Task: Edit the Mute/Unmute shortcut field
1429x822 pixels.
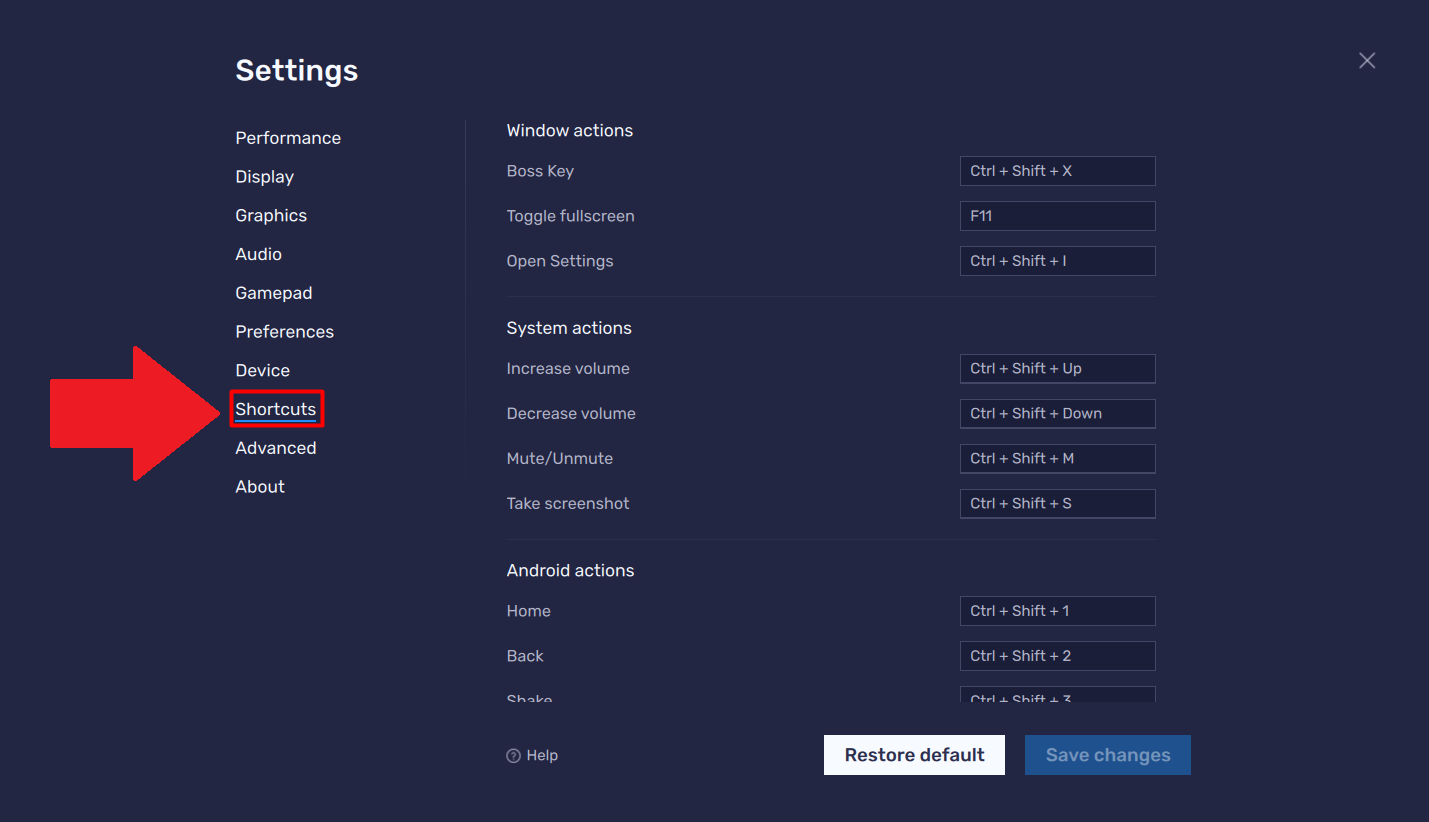Action: tap(1057, 459)
